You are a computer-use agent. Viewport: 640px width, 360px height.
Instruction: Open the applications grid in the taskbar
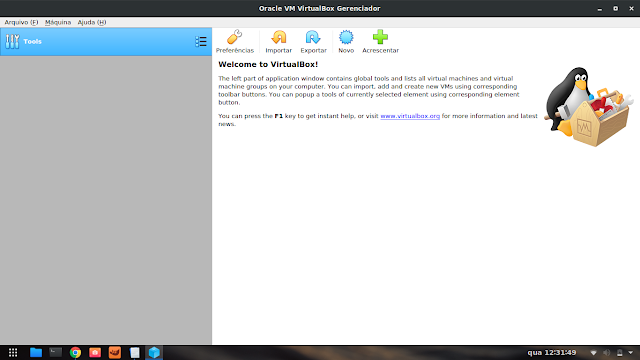(13, 352)
